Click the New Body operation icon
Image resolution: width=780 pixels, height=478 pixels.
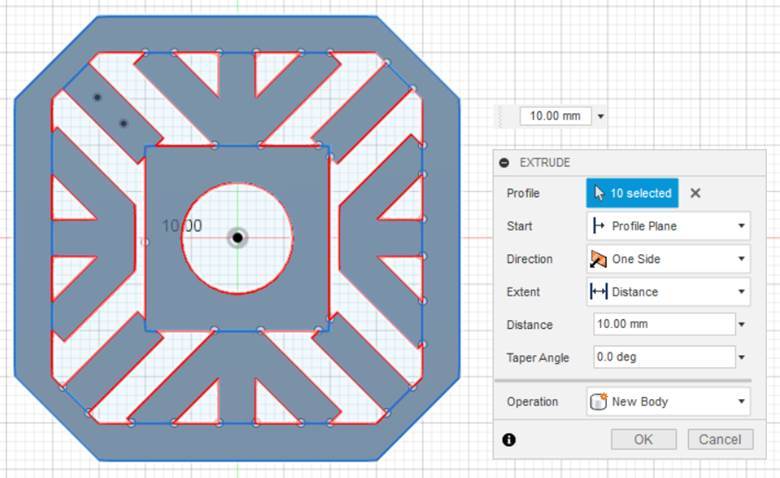click(x=598, y=401)
